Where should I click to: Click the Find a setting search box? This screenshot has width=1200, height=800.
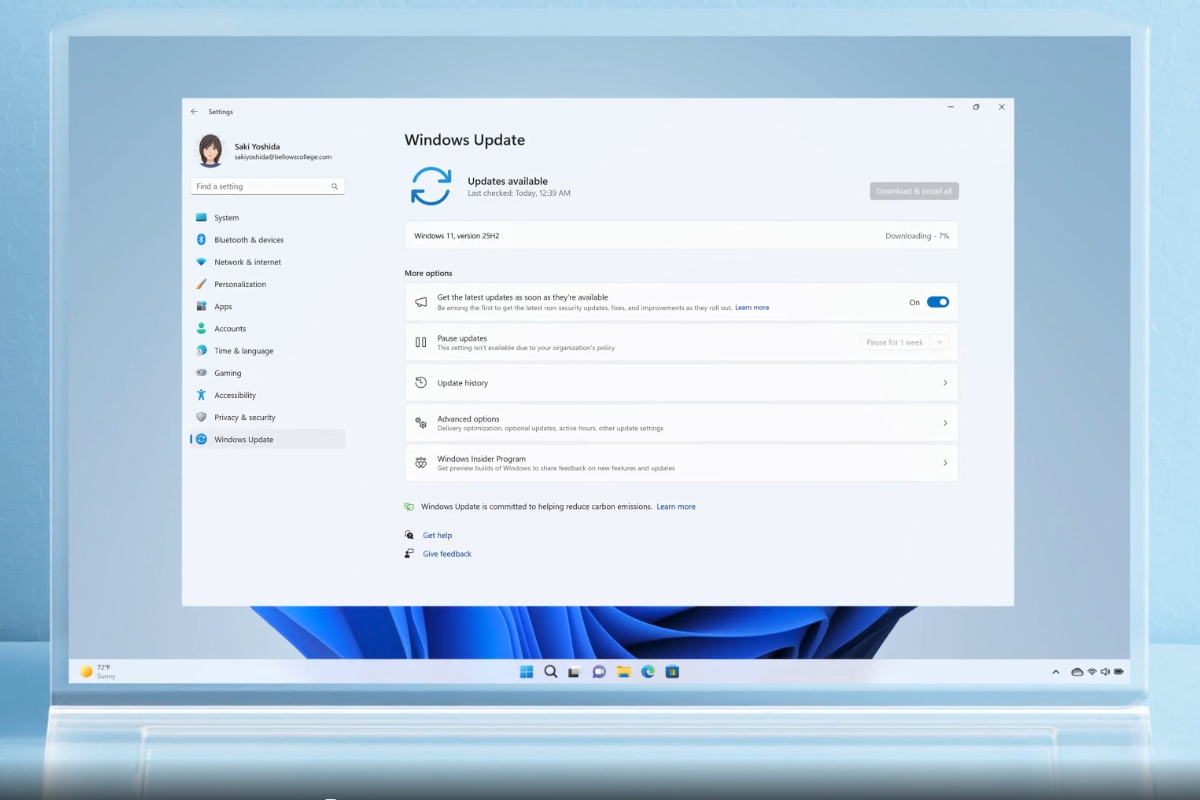tap(262, 186)
